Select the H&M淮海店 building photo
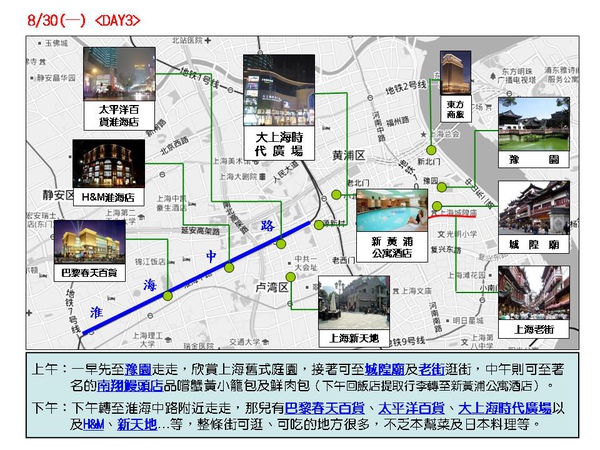The width and height of the screenshot is (600, 450). [109, 163]
